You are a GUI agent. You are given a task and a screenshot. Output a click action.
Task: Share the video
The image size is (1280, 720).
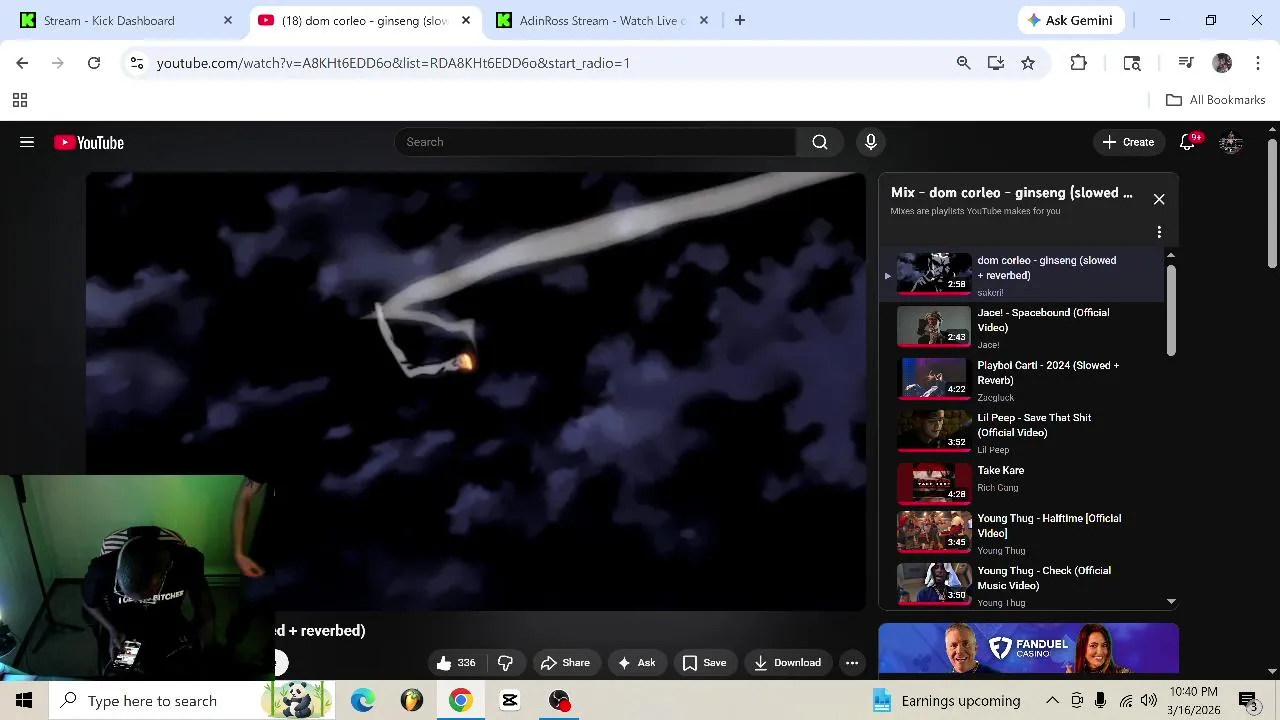pos(565,663)
